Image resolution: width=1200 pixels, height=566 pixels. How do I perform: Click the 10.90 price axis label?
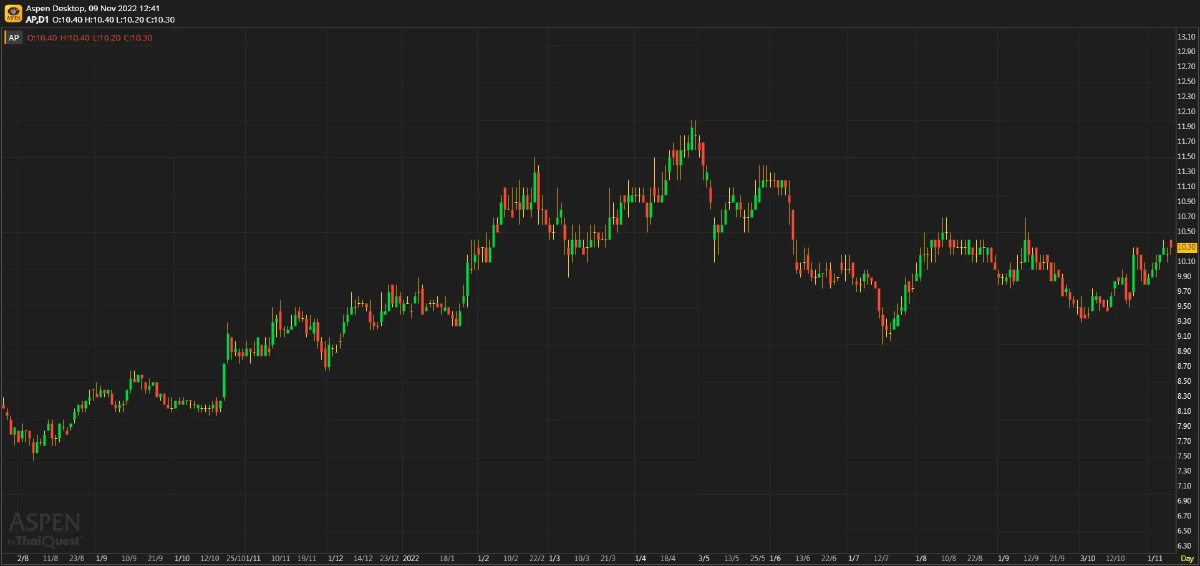1187,201
